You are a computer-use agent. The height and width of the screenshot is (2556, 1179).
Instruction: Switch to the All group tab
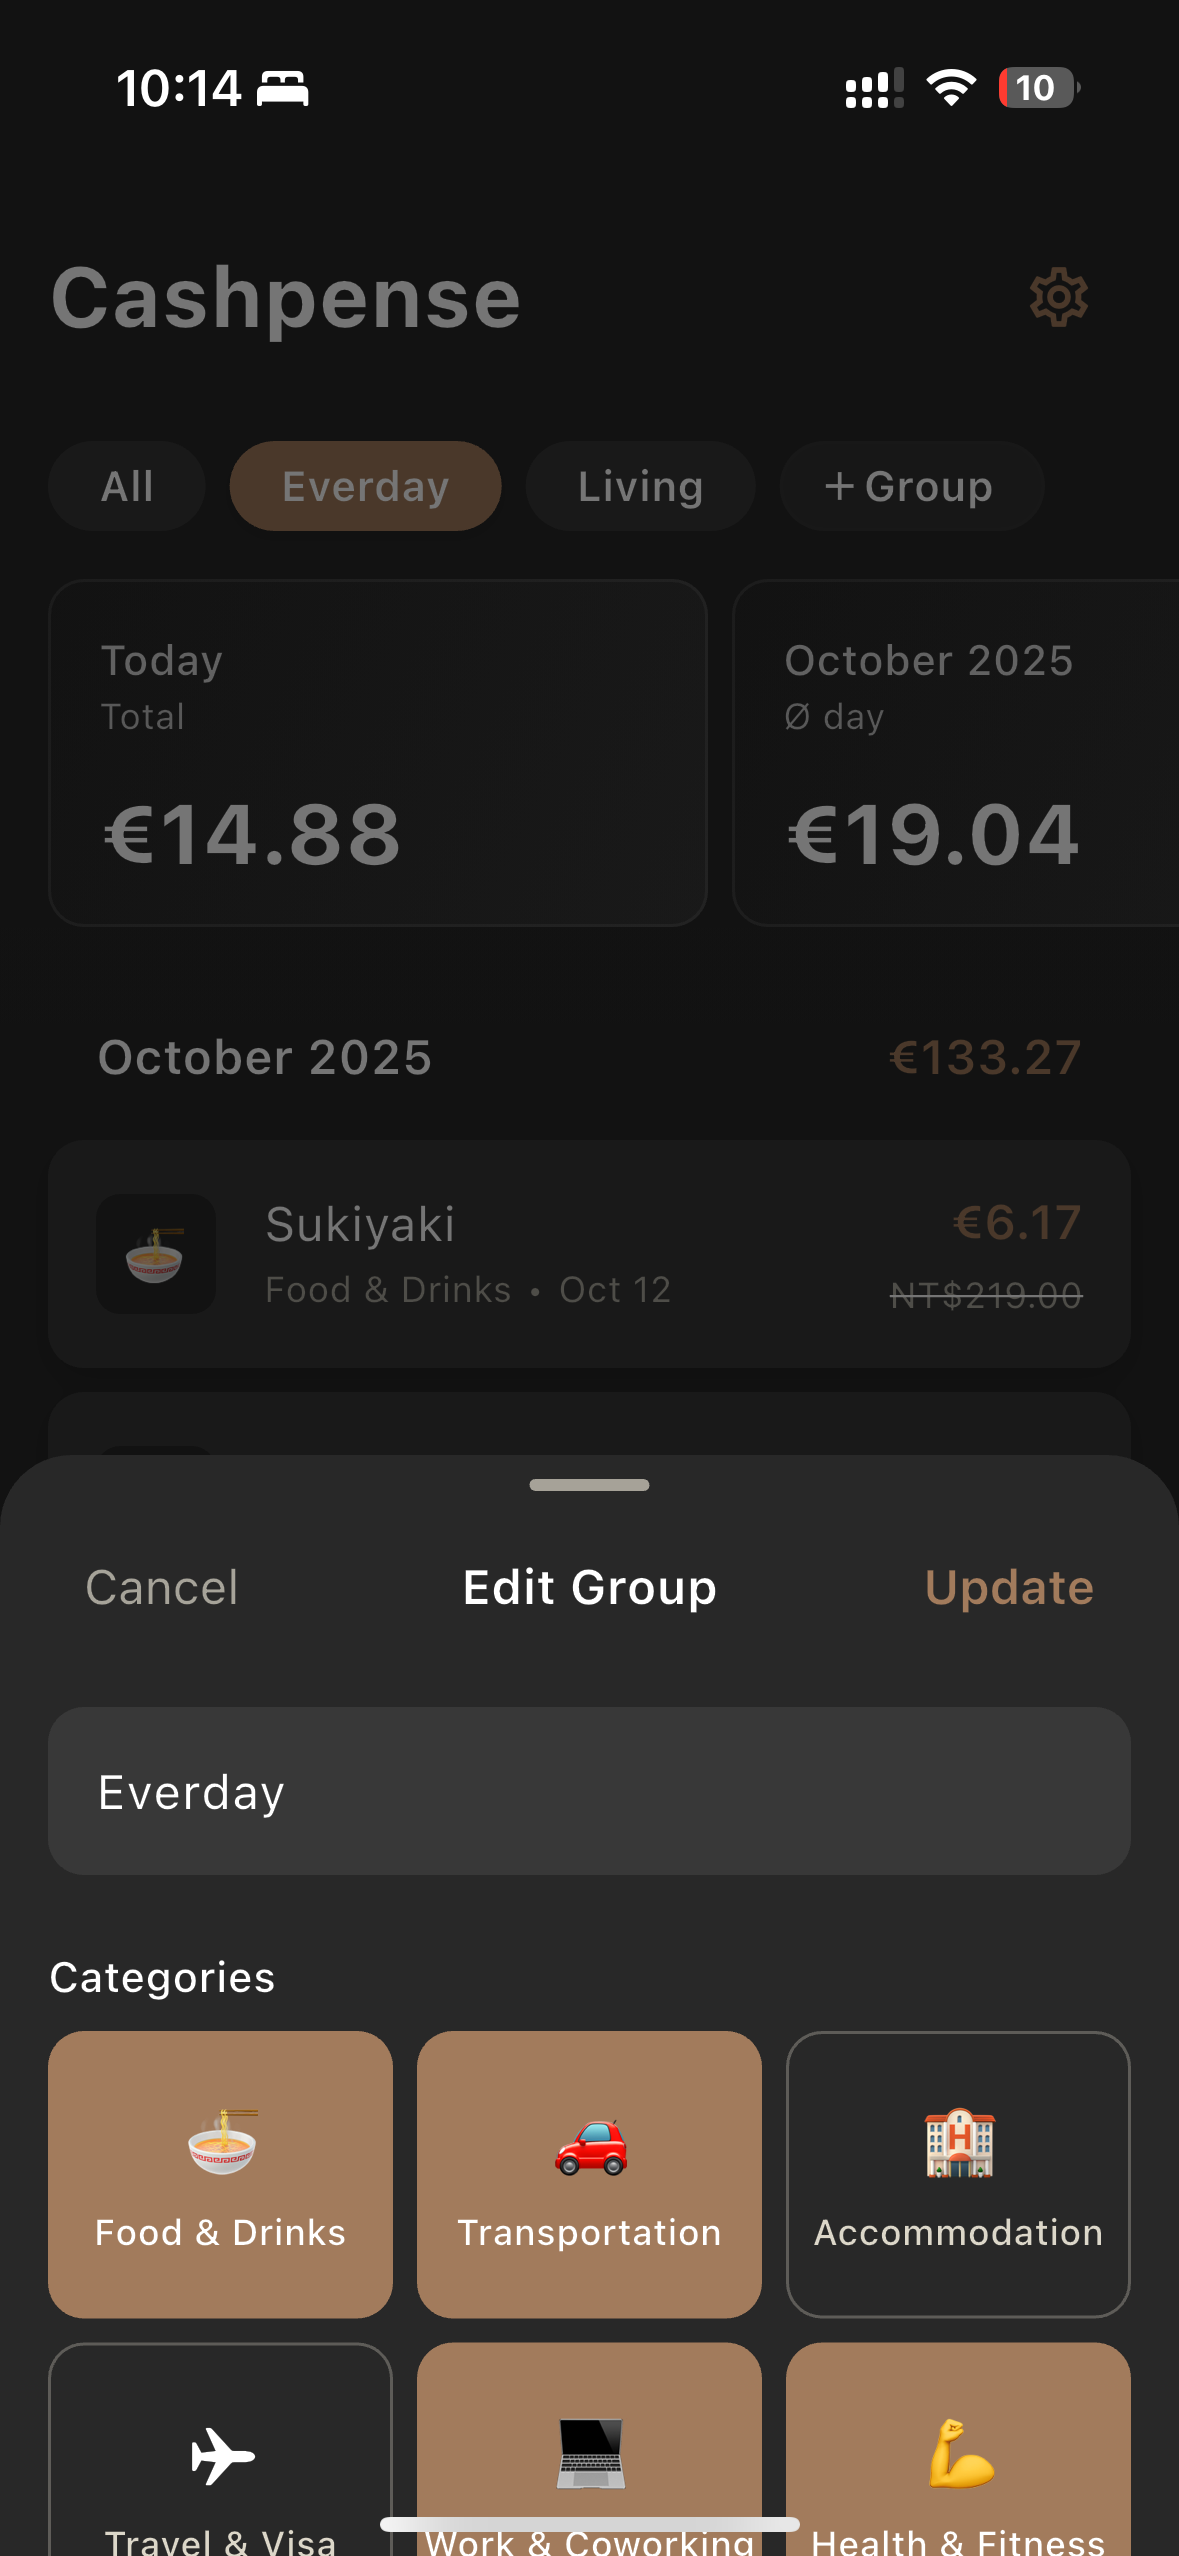click(x=127, y=487)
